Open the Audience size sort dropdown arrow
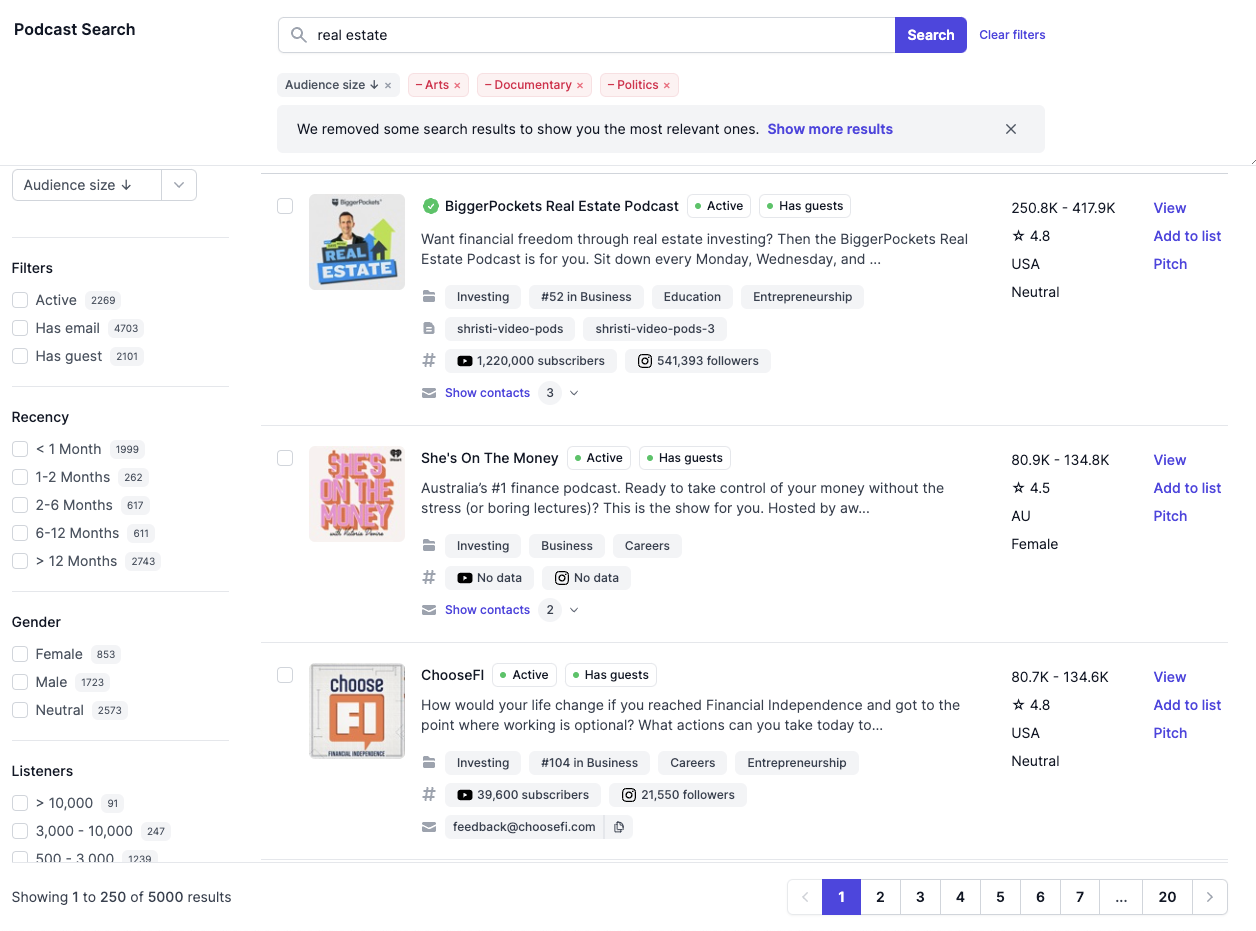 [x=179, y=185]
